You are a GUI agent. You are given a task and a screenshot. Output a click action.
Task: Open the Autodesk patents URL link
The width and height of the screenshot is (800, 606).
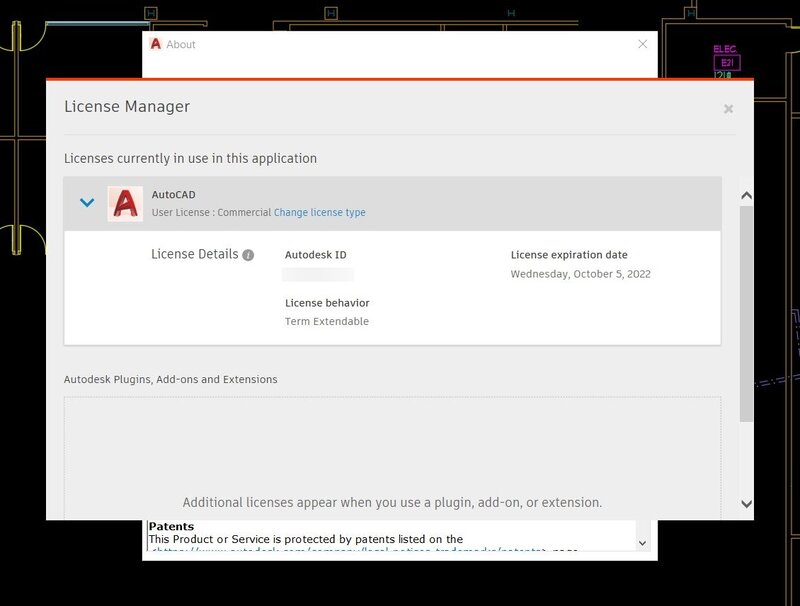pyautogui.click(x=349, y=550)
